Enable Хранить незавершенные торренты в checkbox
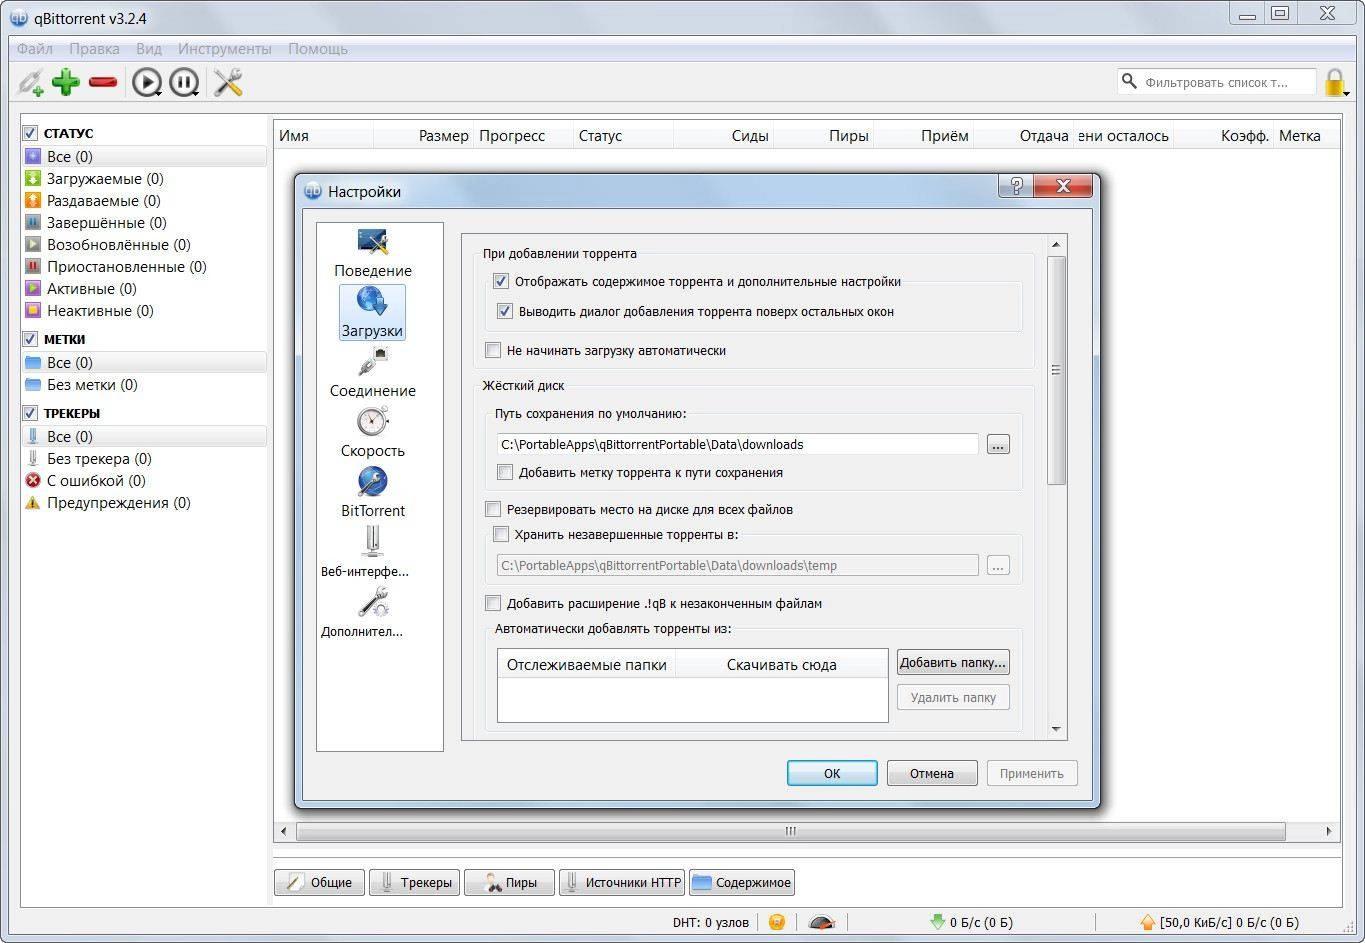The height and width of the screenshot is (943, 1365). [501, 535]
